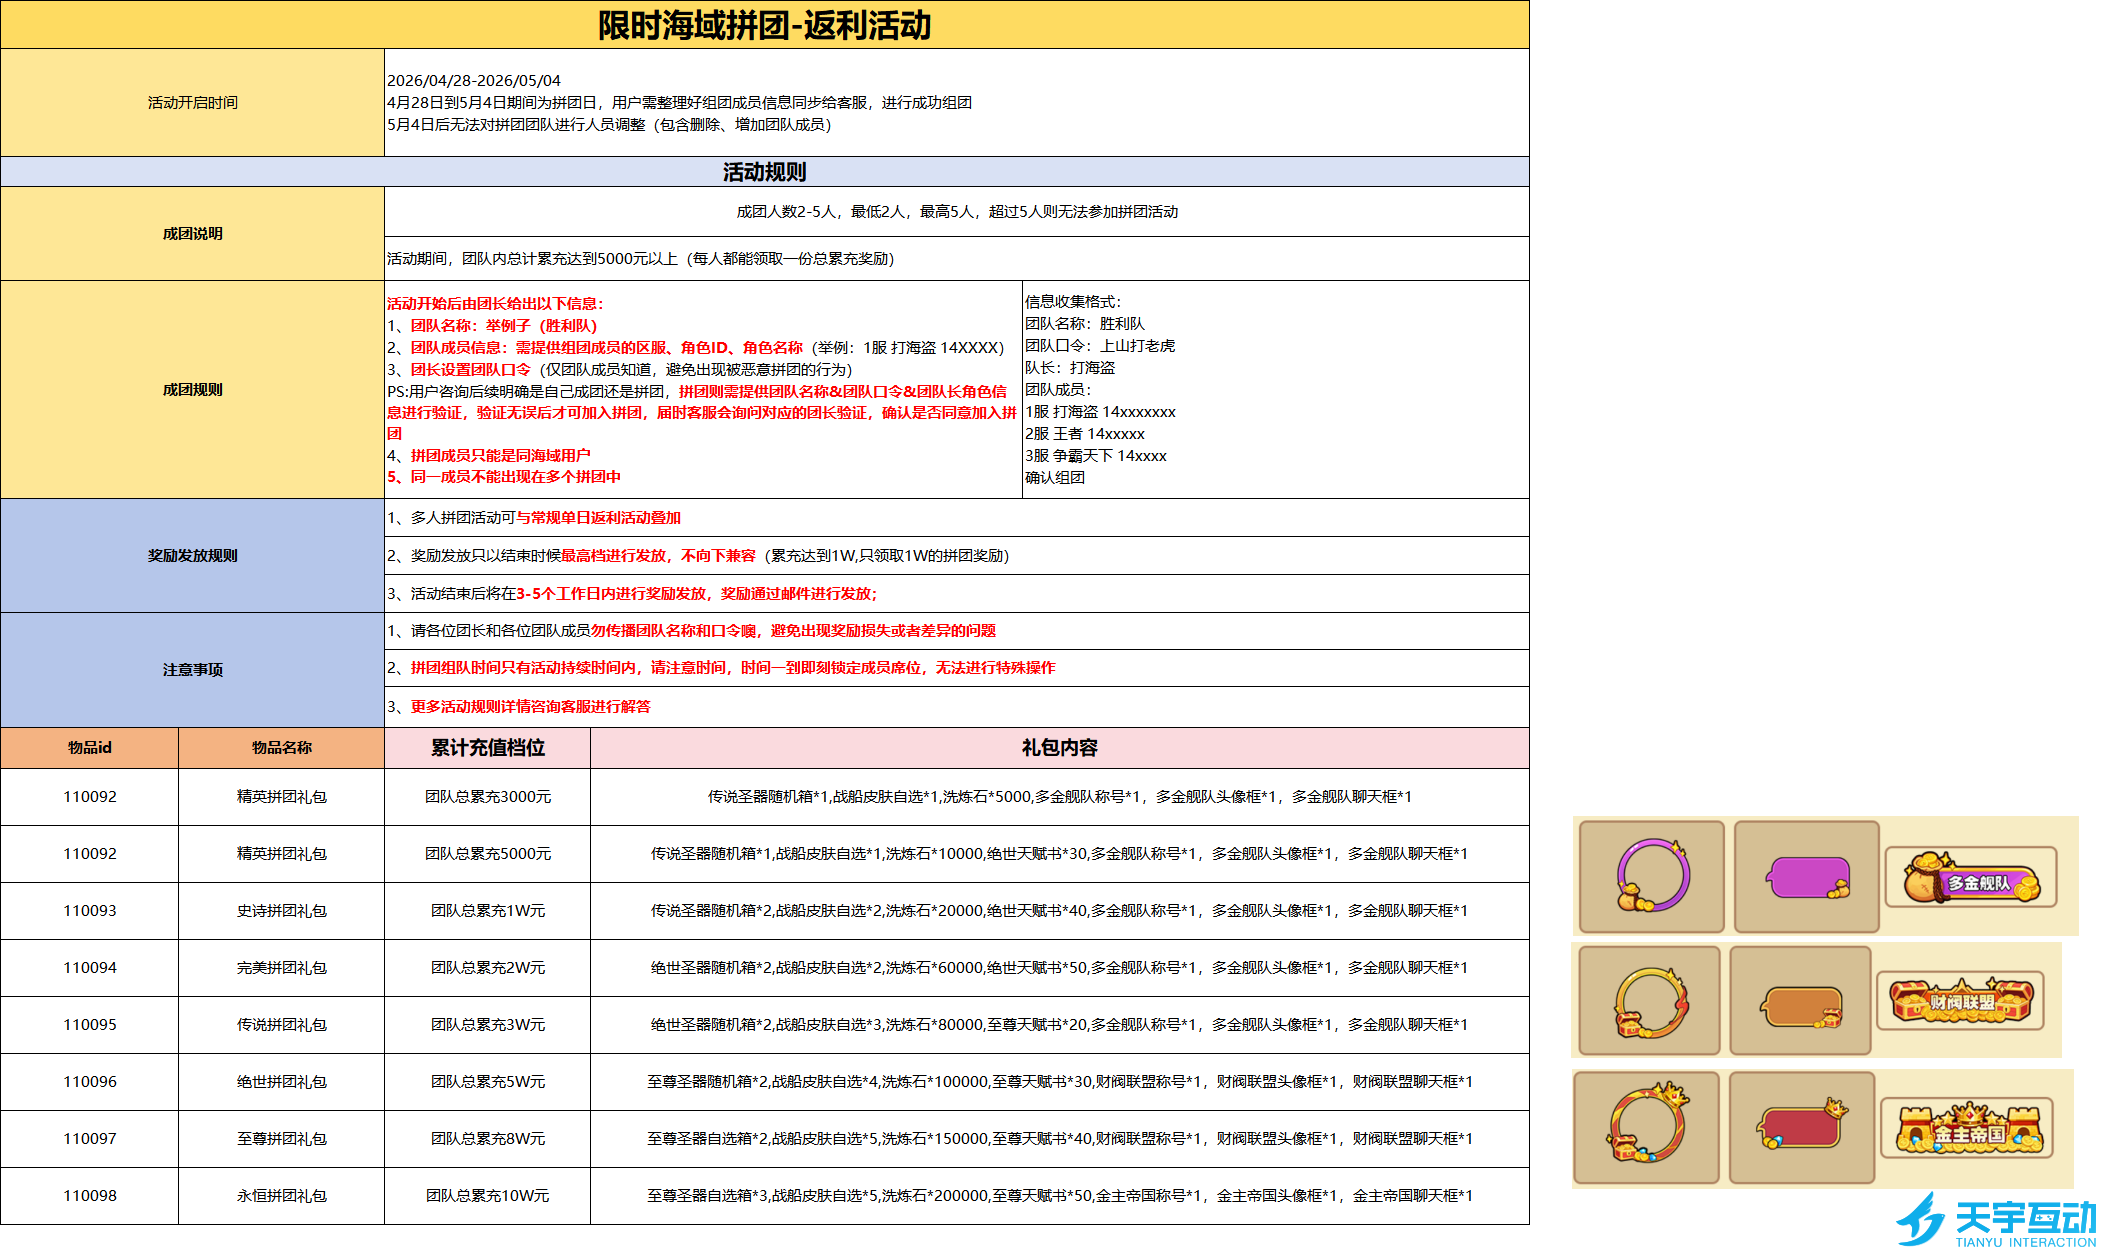Screen dimensions: 2106x1247
Task: Click item id 110092 in the 3000元 row
Action: tap(90, 797)
